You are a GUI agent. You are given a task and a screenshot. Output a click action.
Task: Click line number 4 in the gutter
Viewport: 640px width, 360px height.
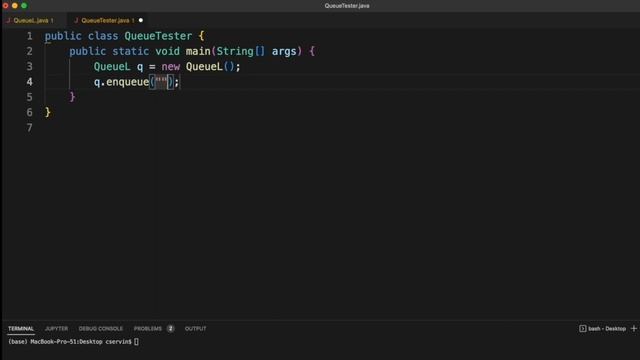click(x=29, y=82)
